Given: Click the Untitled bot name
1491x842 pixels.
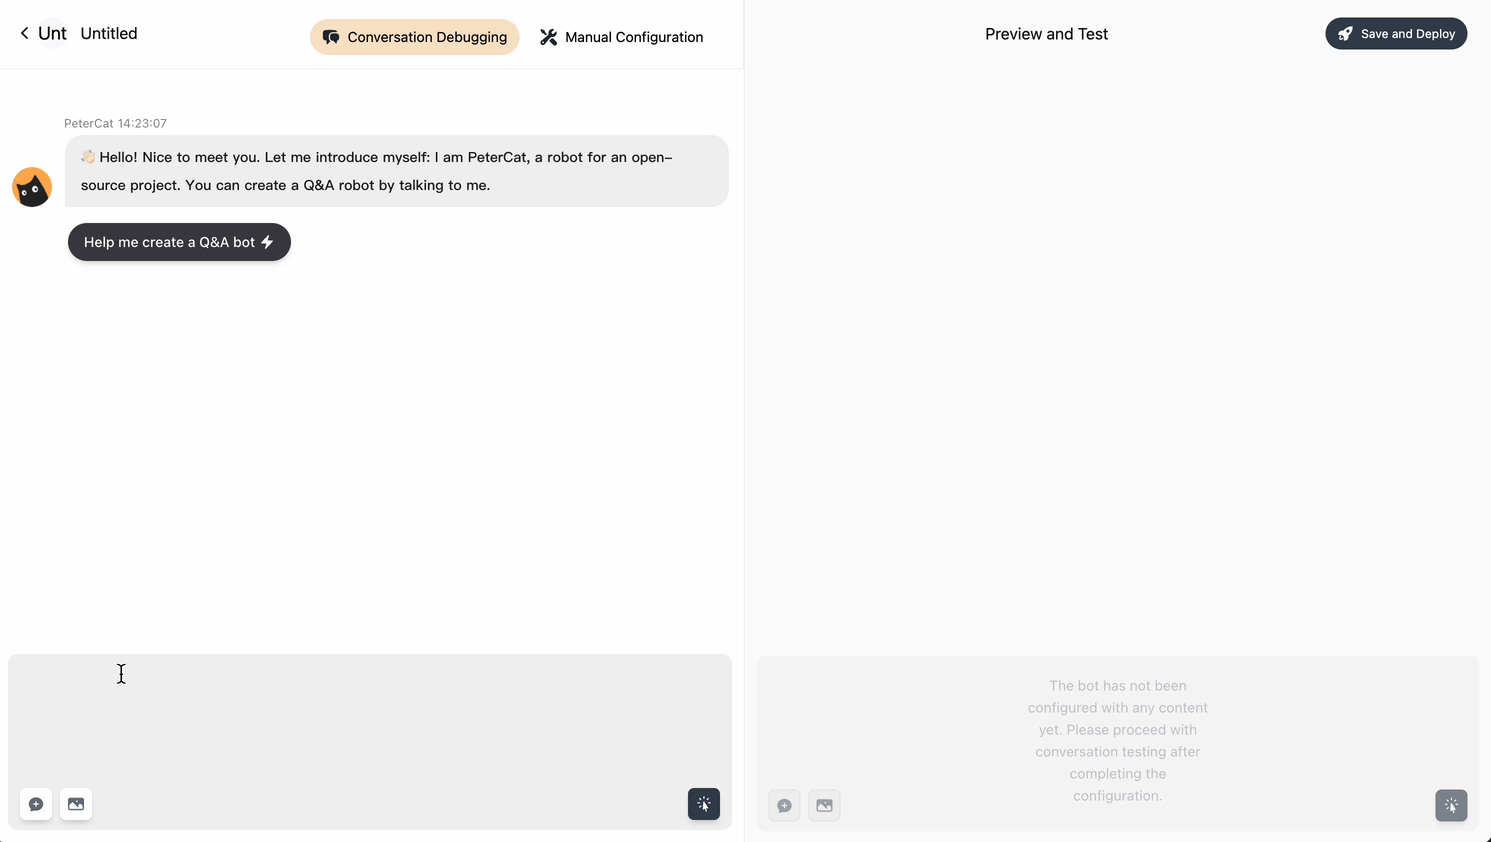Looking at the screenshot, I should click(108, 33).
